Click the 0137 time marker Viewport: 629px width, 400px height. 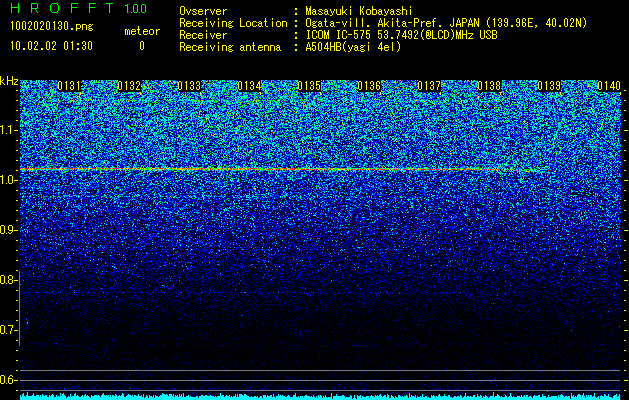coord(429,86)
